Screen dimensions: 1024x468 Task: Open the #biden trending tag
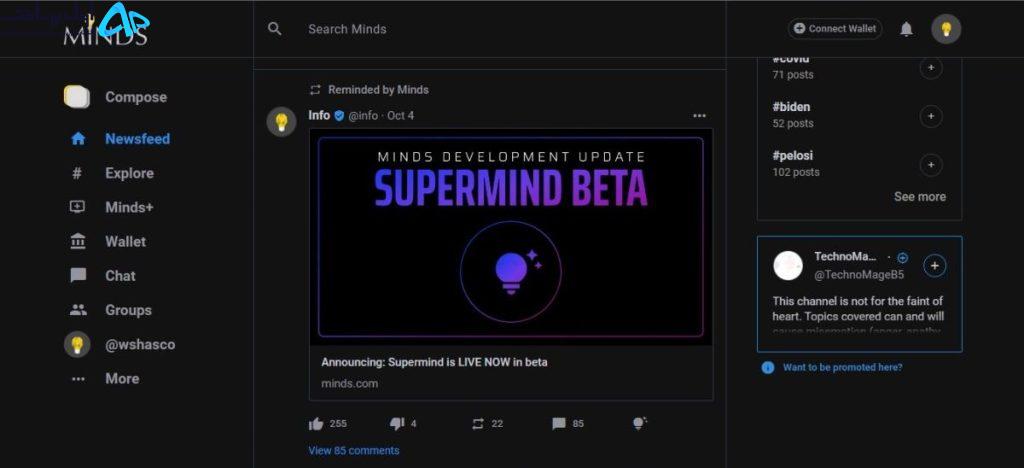(791, 106)
